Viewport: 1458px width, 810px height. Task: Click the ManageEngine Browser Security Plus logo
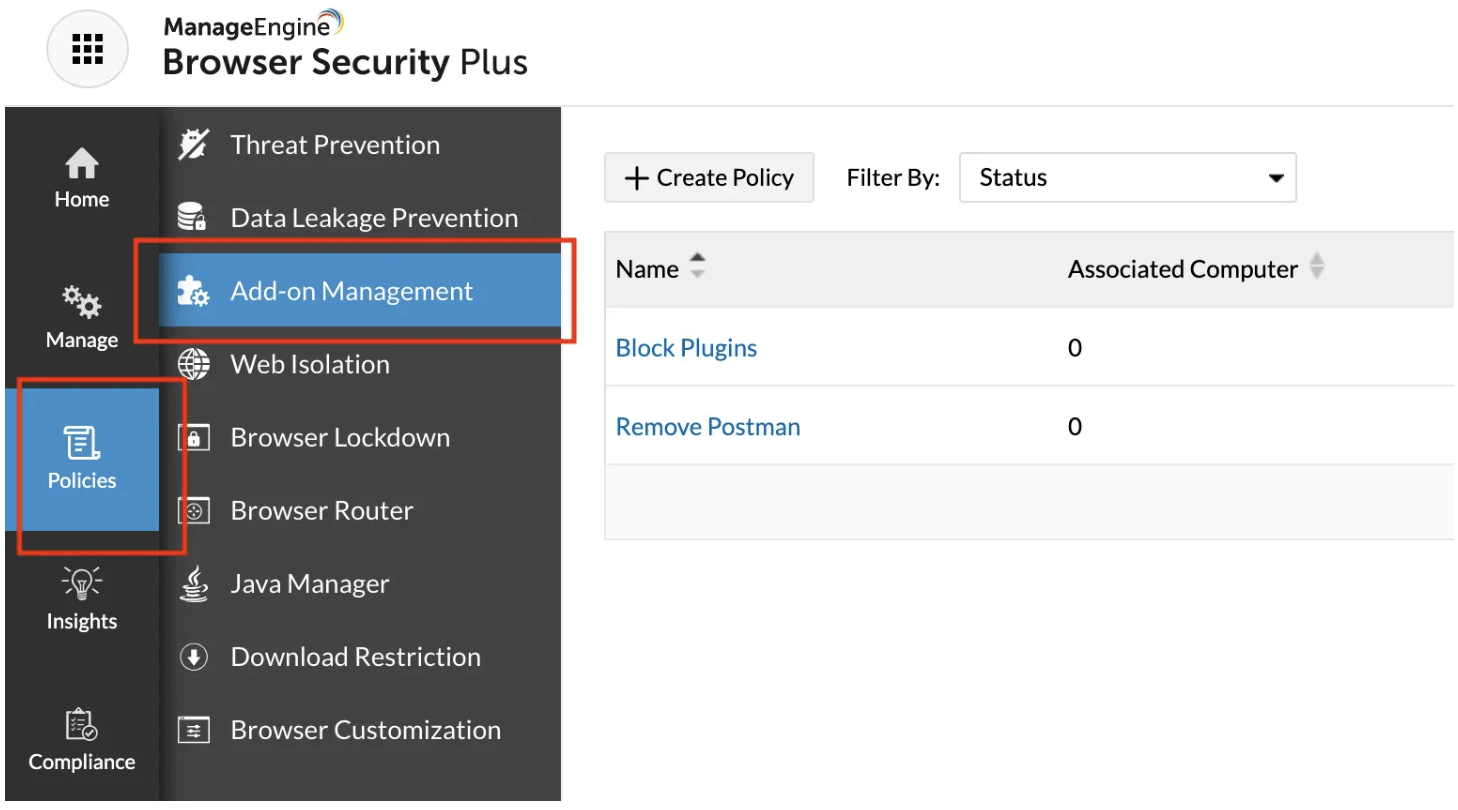pyautogui.click(x=345, y=45)
